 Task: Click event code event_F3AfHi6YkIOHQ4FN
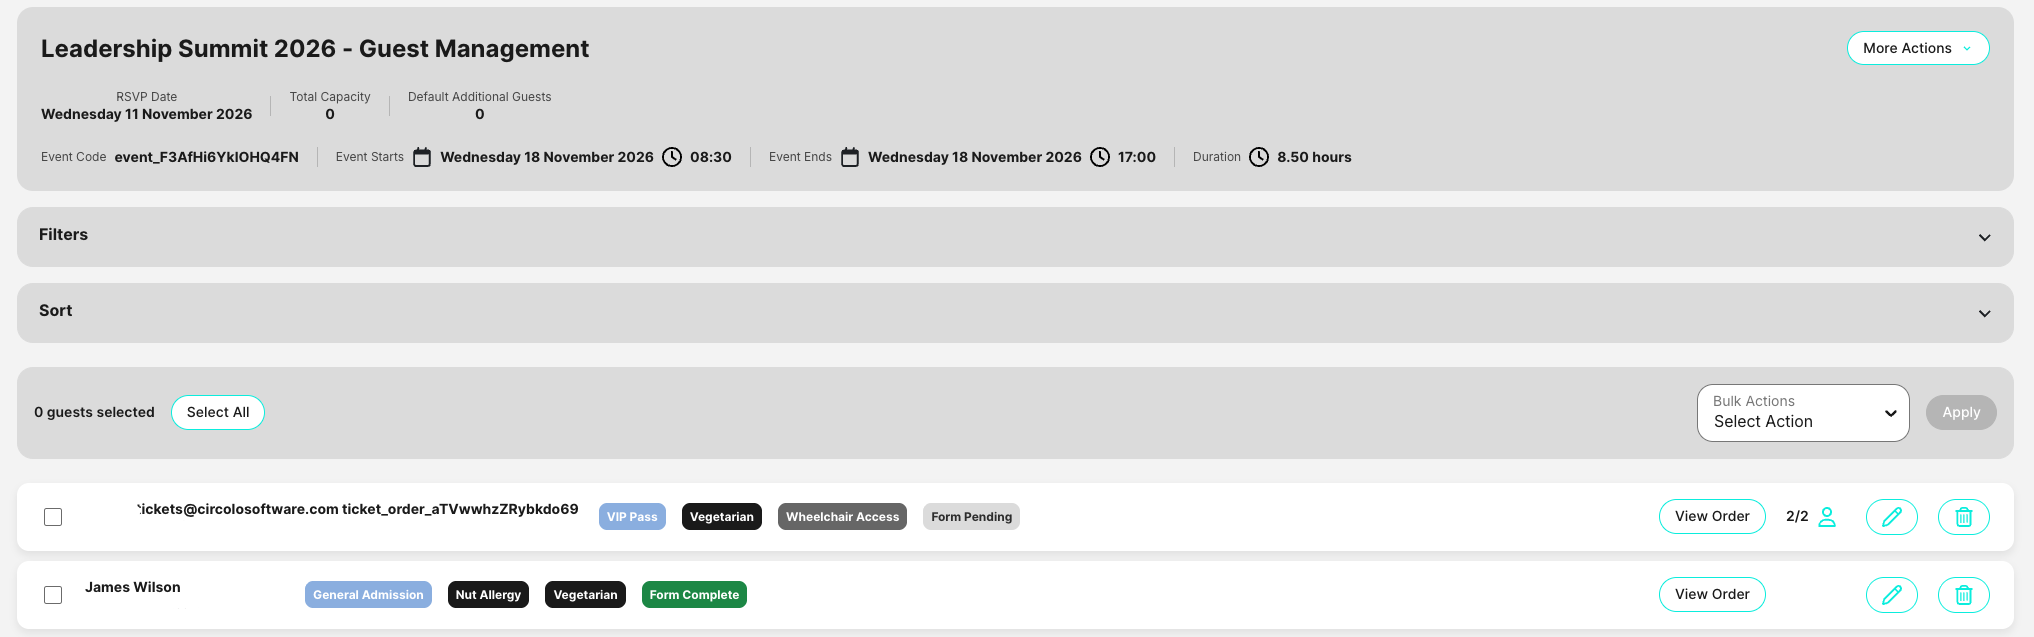tap(207, 157)
